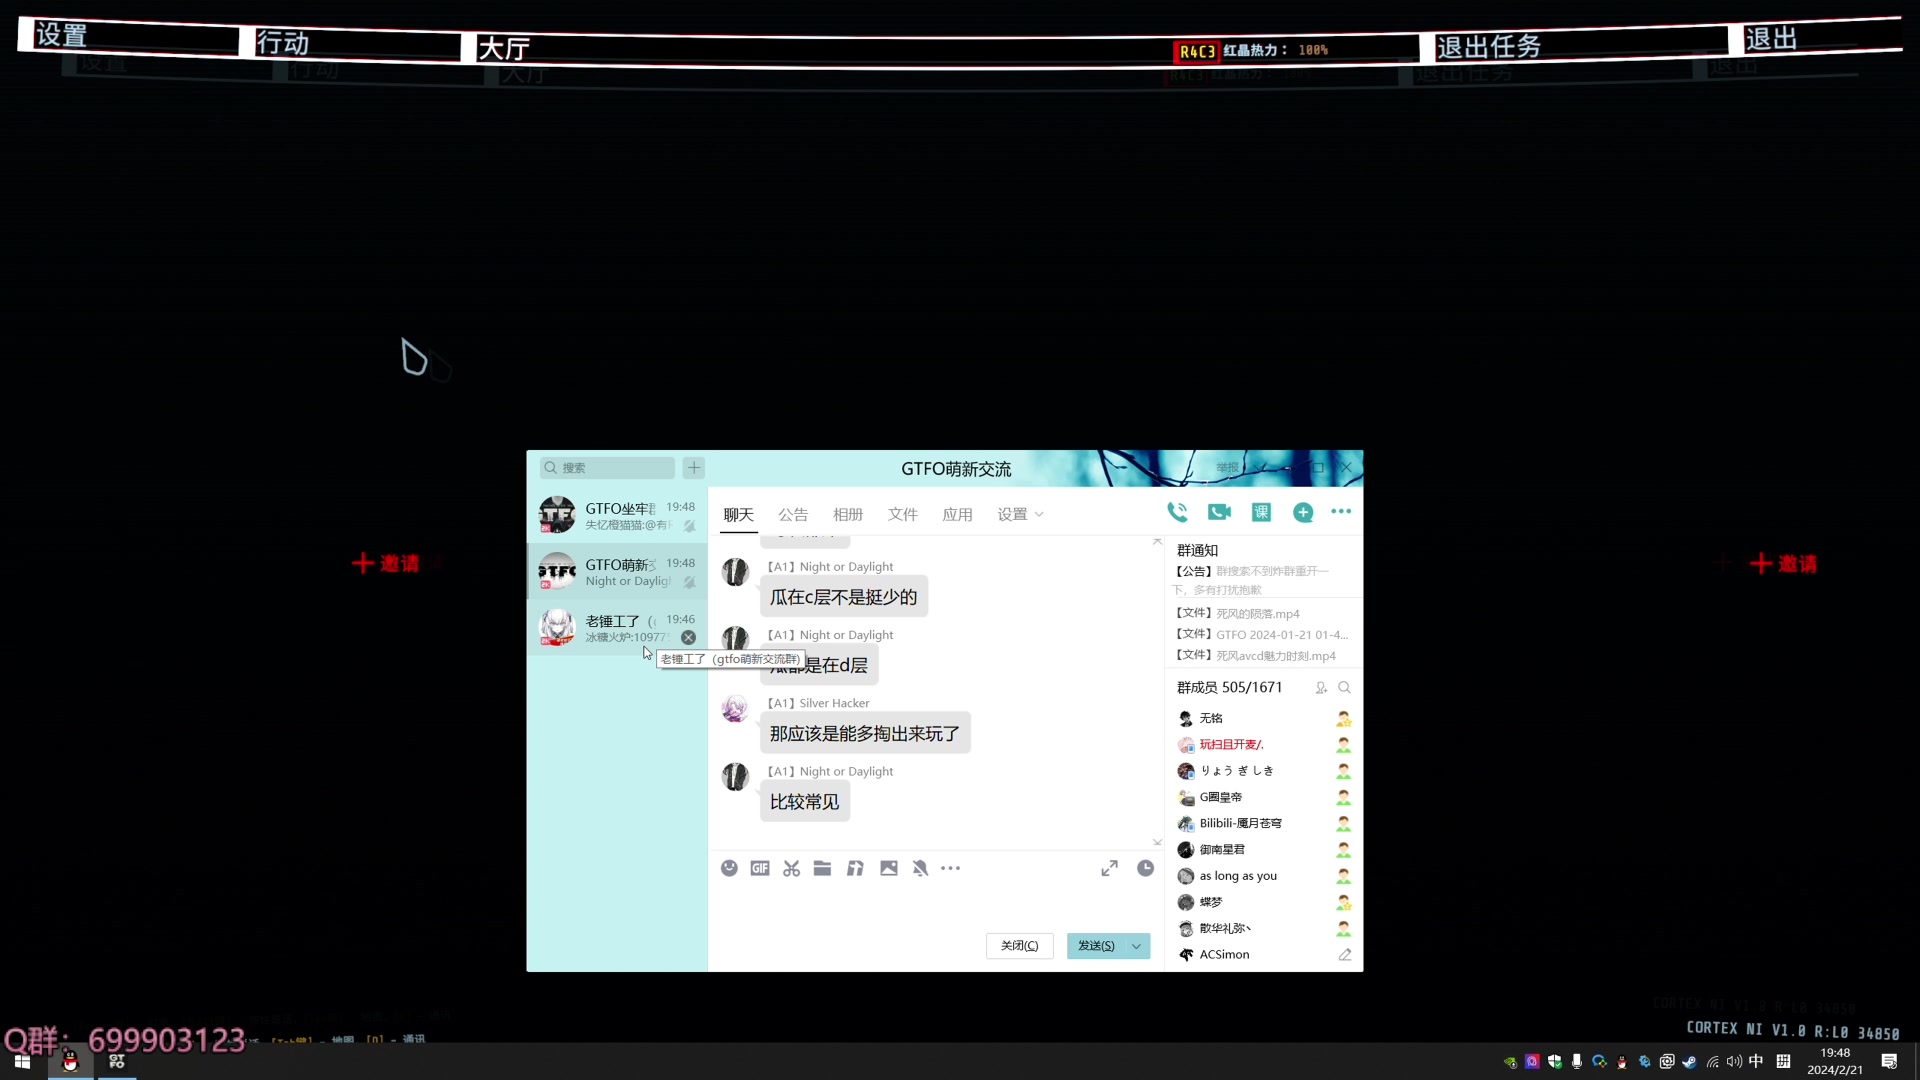Open the emoji picker
This screenshot has height=1080, width=1920.
tap(729, 868)
